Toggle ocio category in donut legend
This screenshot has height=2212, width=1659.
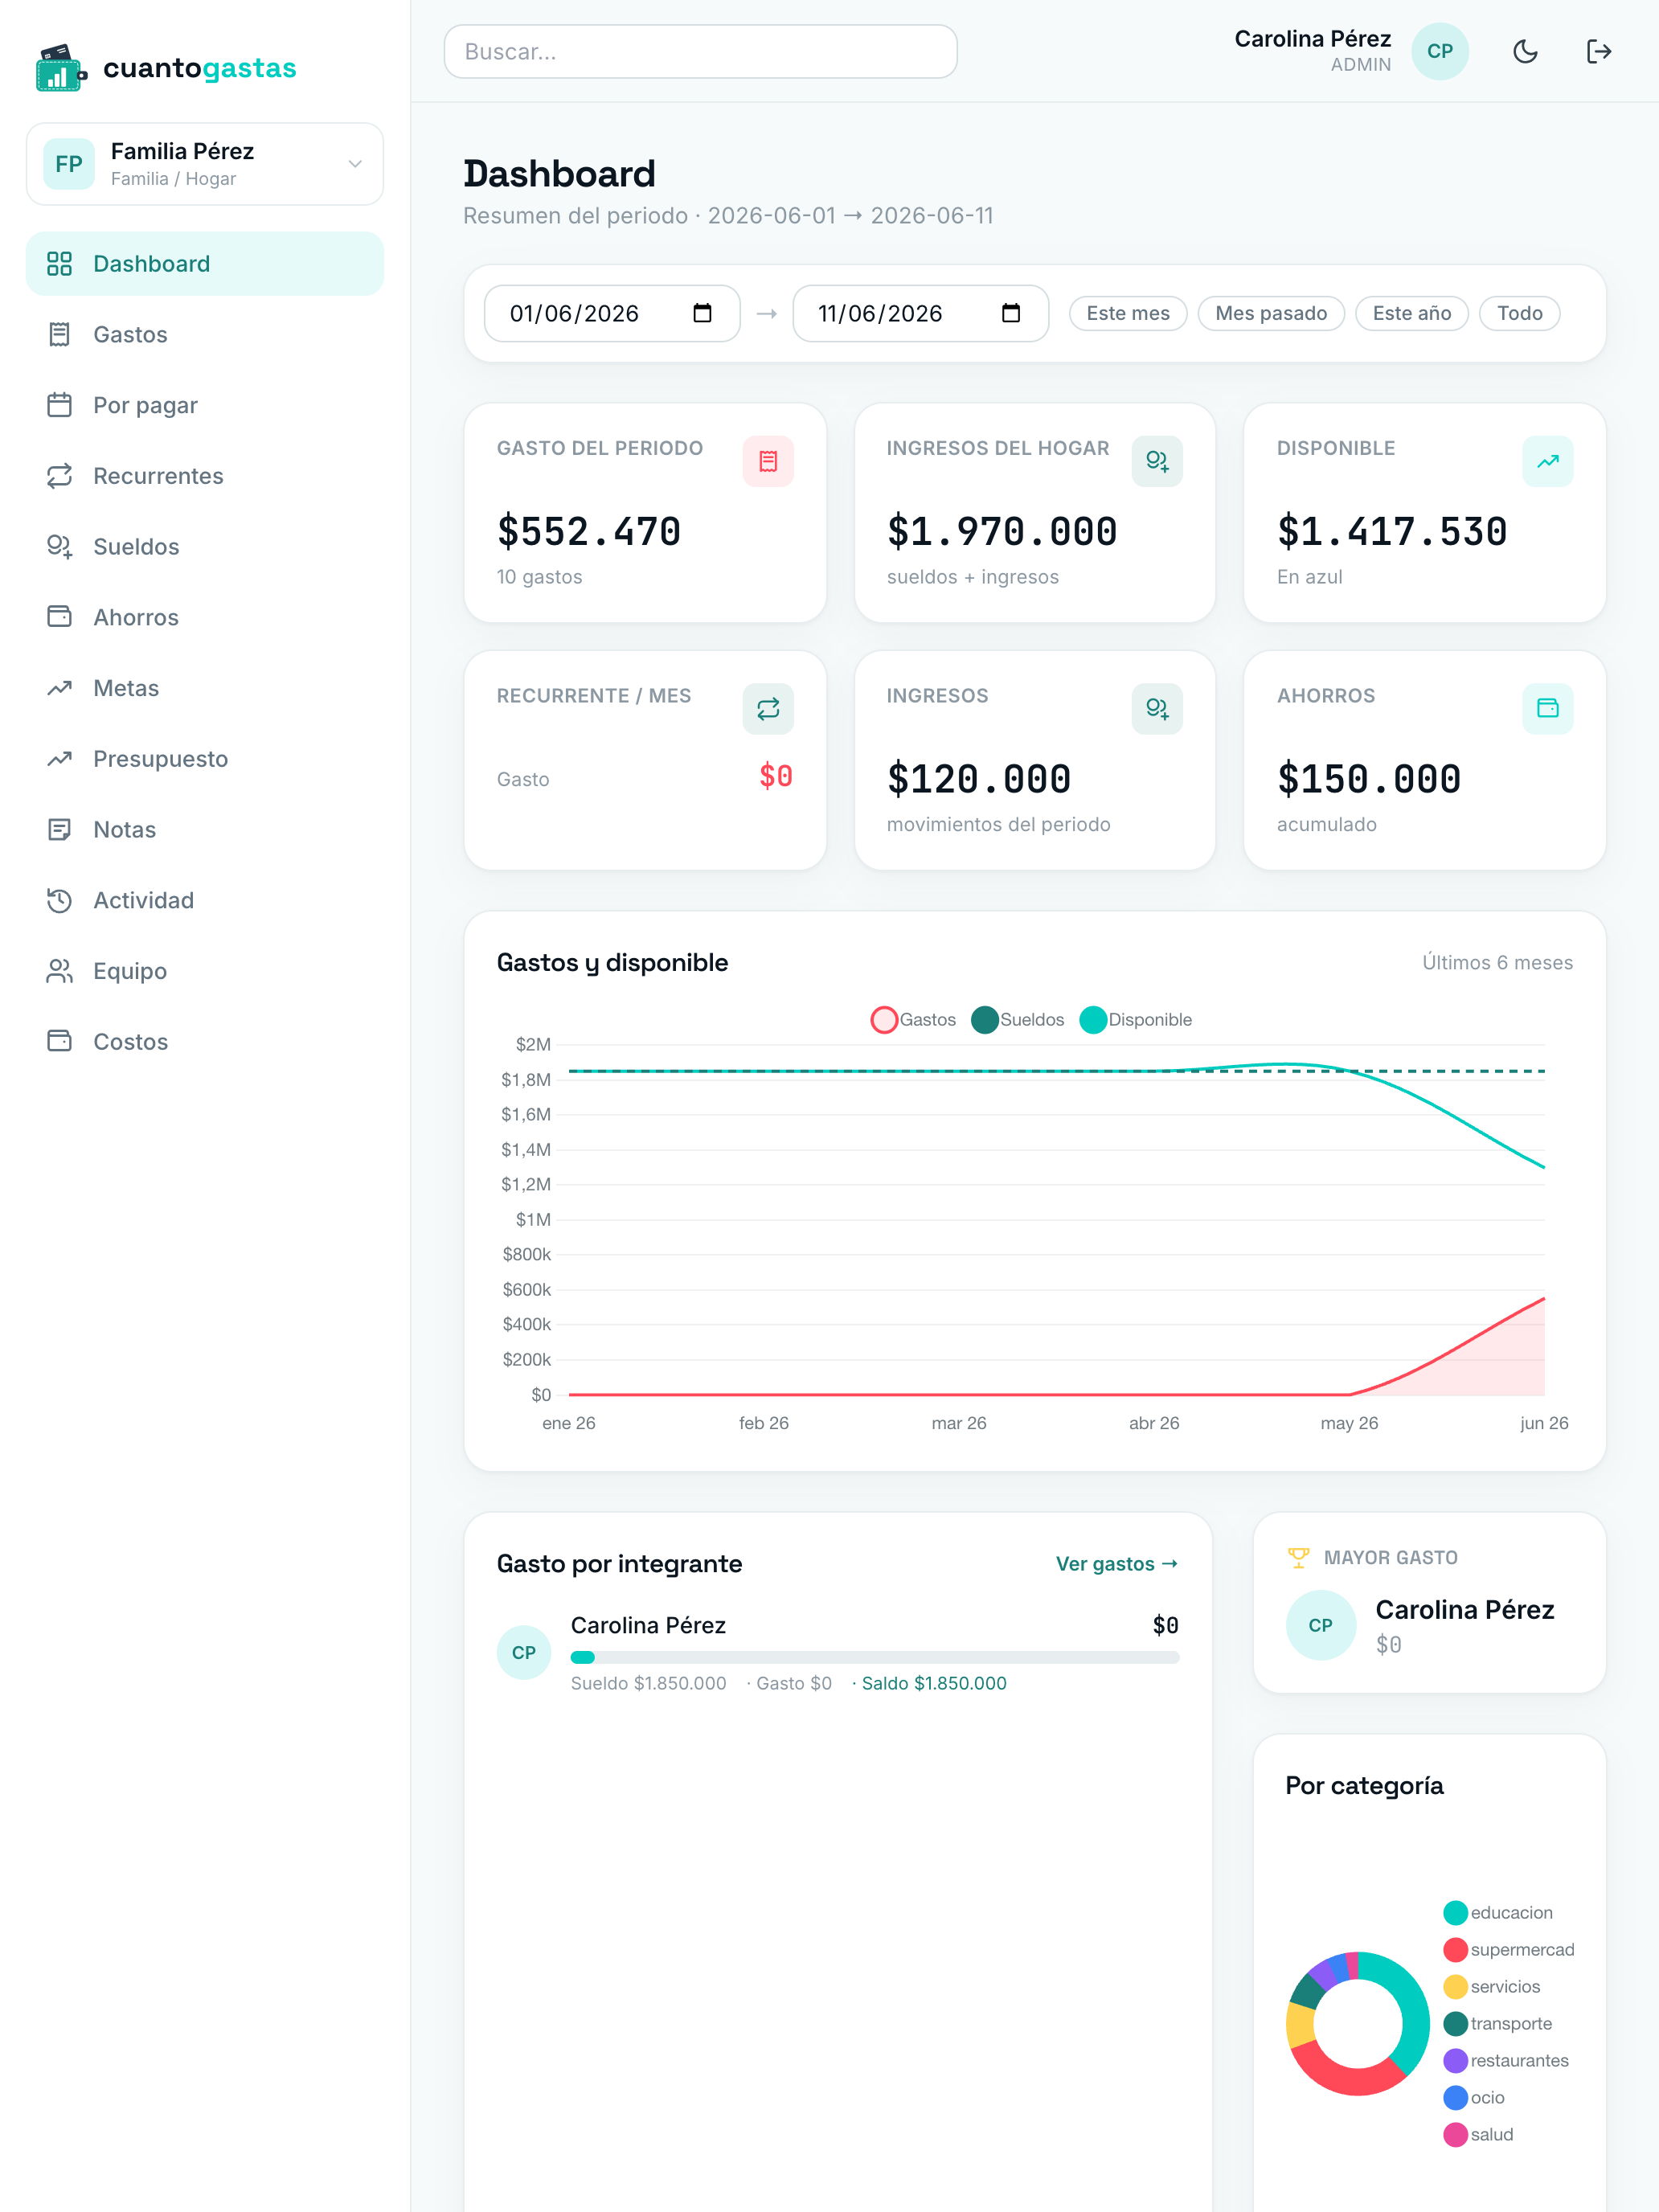pos(1474,2097)
